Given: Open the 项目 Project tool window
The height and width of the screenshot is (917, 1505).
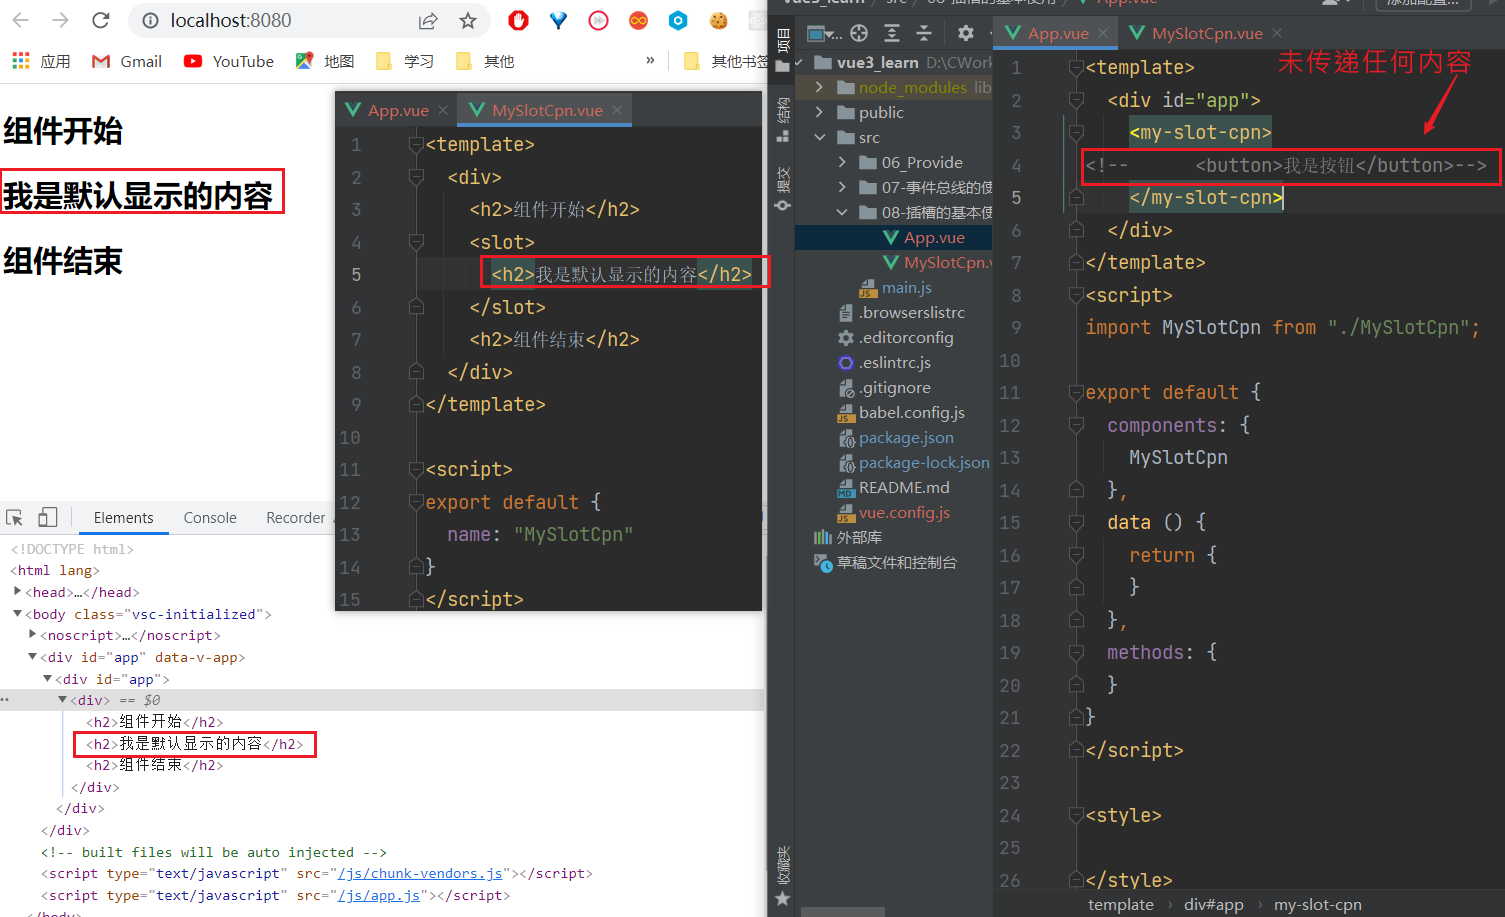Looking at the screenshot, I should pyautogui.click(x=783, y=51).
